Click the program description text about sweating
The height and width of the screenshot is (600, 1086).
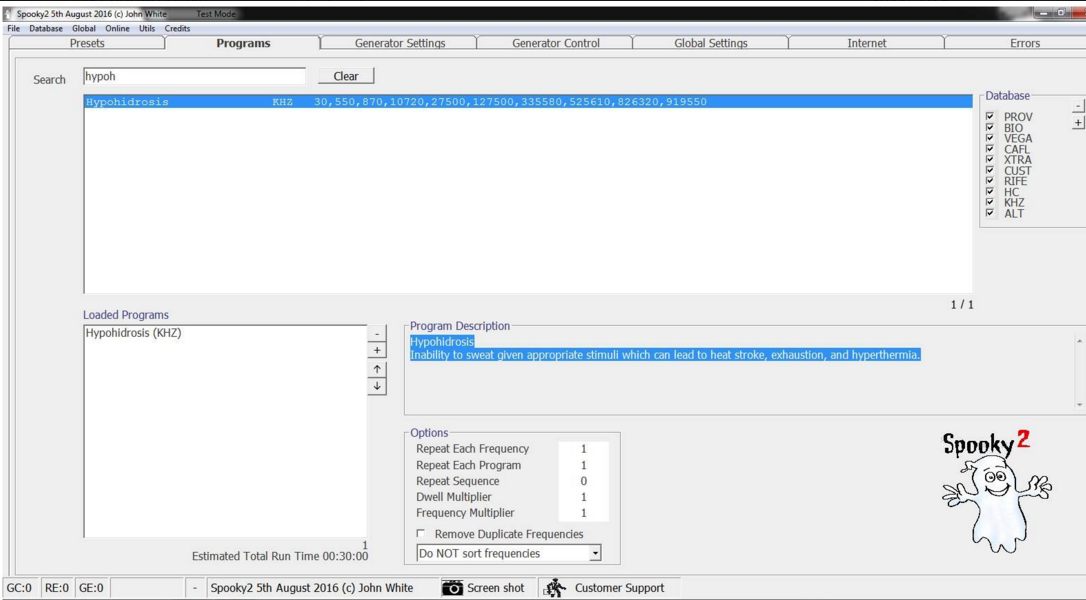click(665, 355)
